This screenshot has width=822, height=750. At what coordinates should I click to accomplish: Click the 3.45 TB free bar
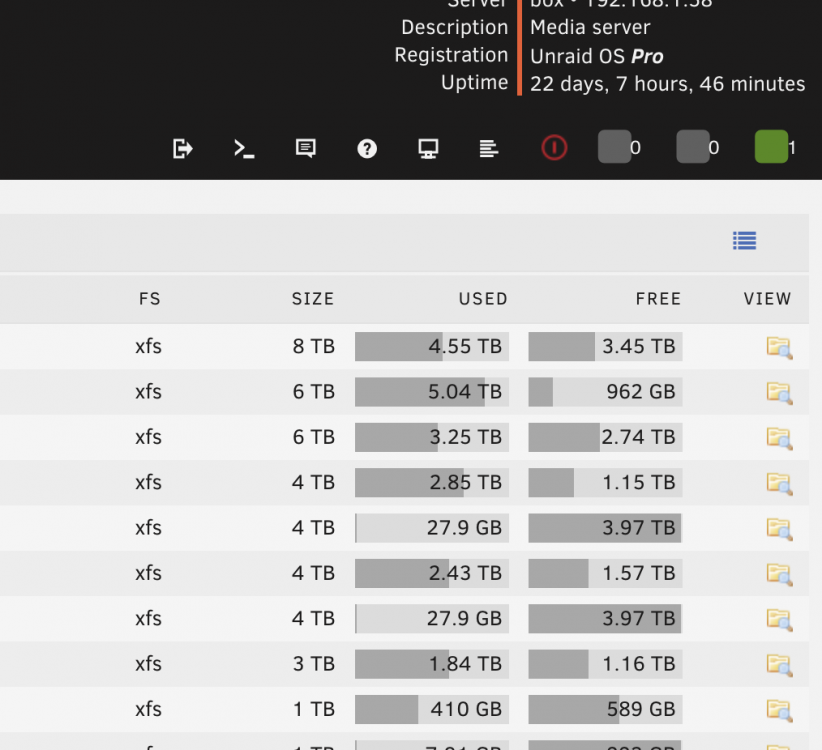[605, 346]
